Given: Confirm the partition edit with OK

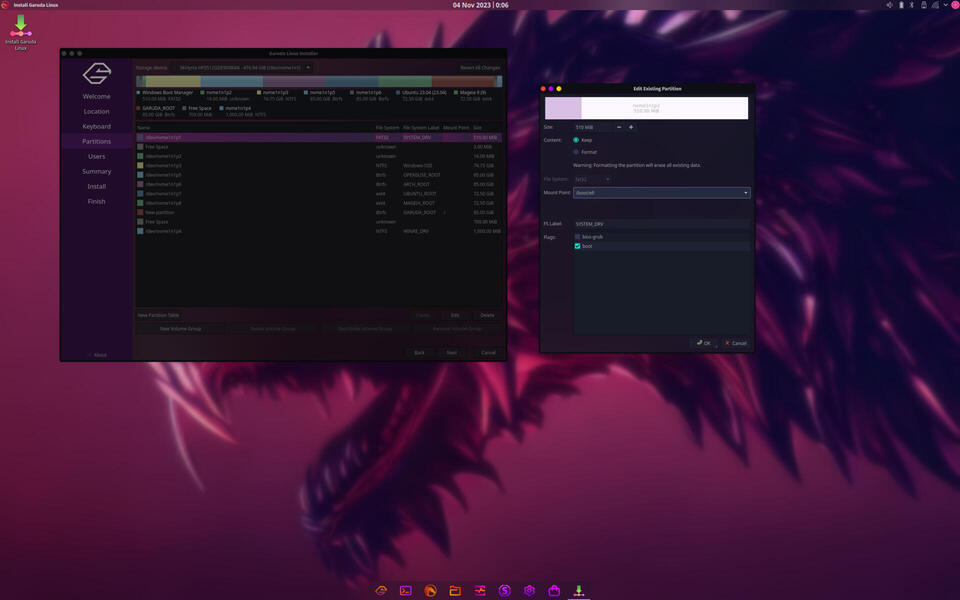Looking at the screenshot, I should (703, 343).
